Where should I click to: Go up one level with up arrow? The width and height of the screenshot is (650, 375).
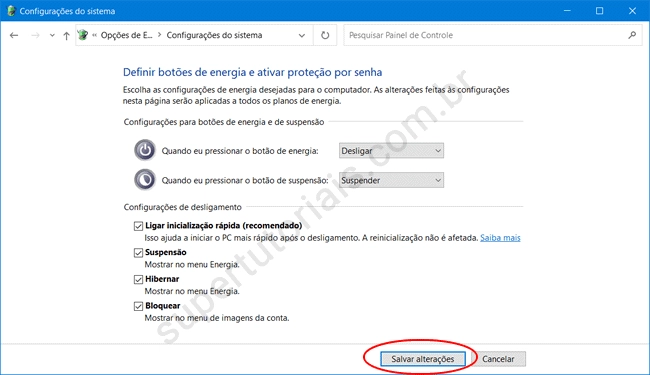pos(66,36)
